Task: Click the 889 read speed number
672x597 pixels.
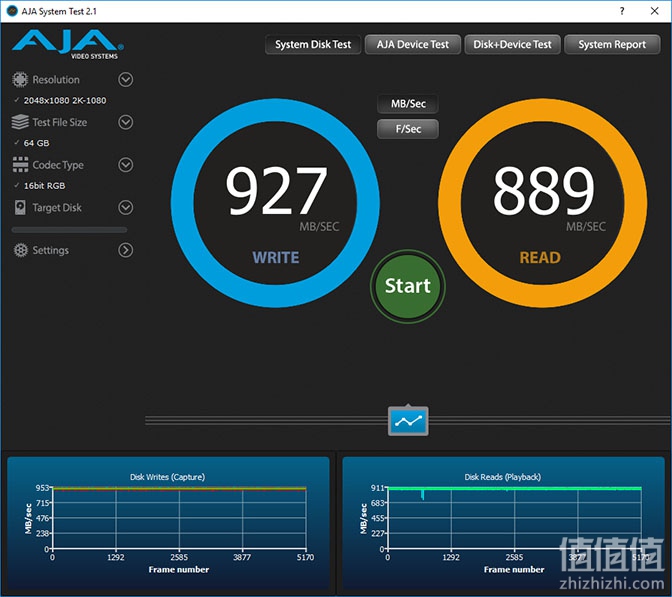Action: (544, 190)
